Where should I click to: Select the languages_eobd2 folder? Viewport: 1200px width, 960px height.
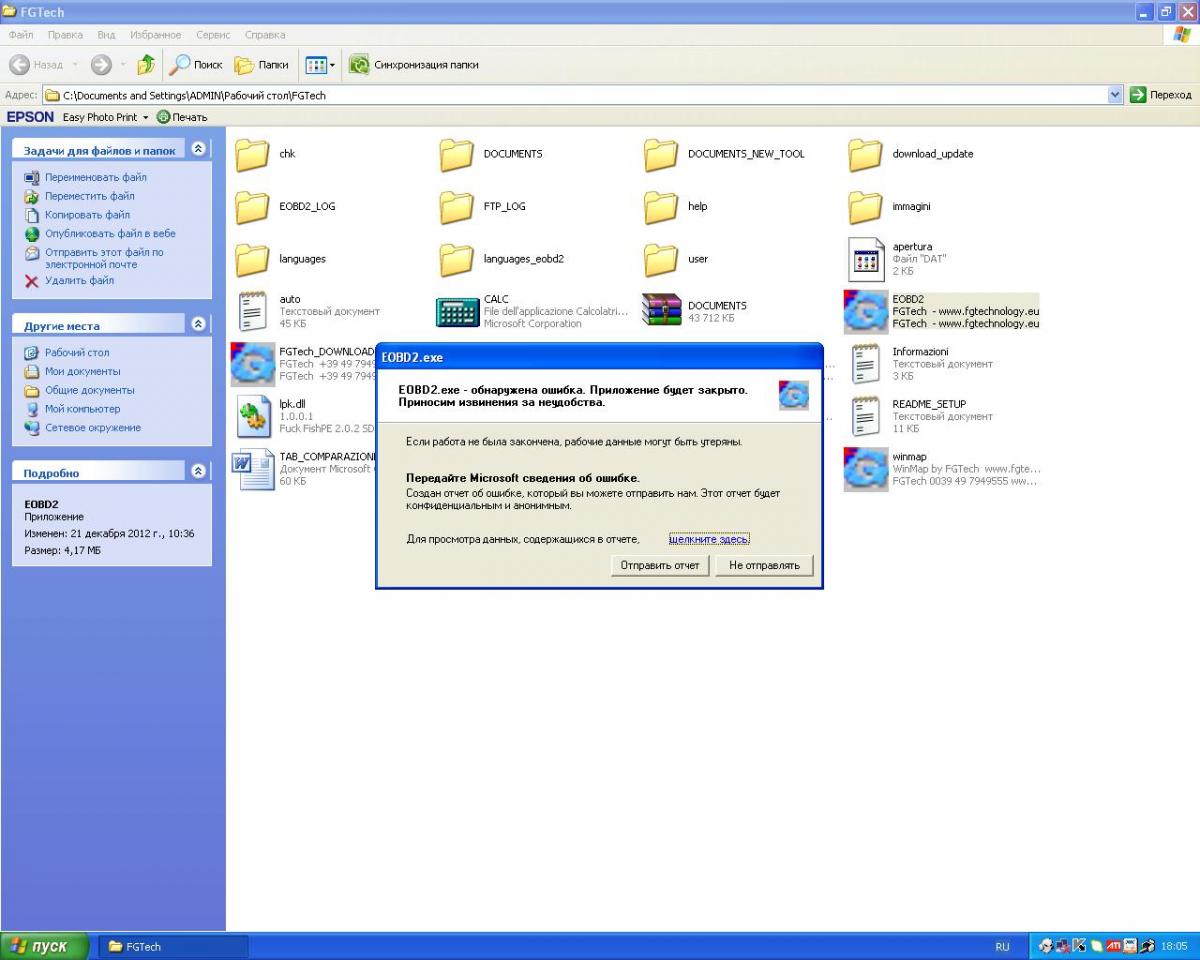click(457, 259)
